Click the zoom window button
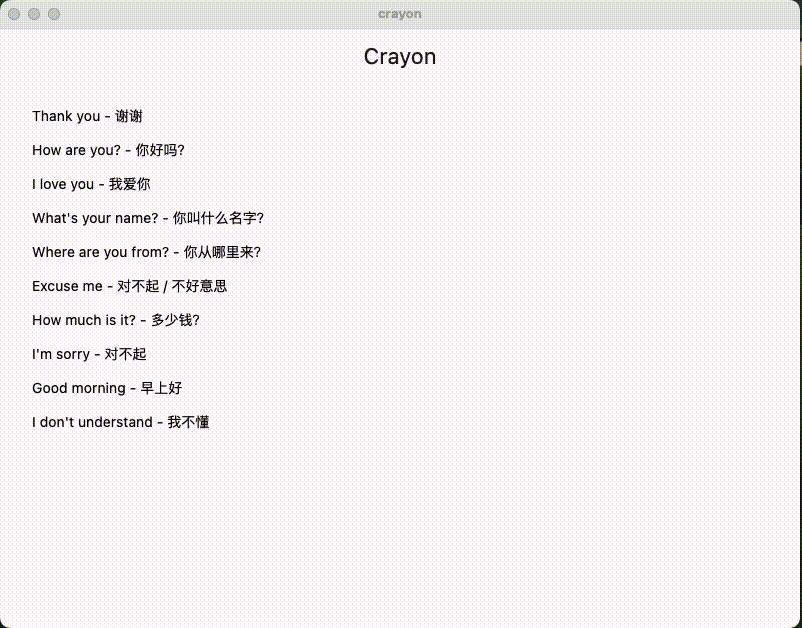Image resolution: width=802 pixels, height=628 pixels. 53,14
